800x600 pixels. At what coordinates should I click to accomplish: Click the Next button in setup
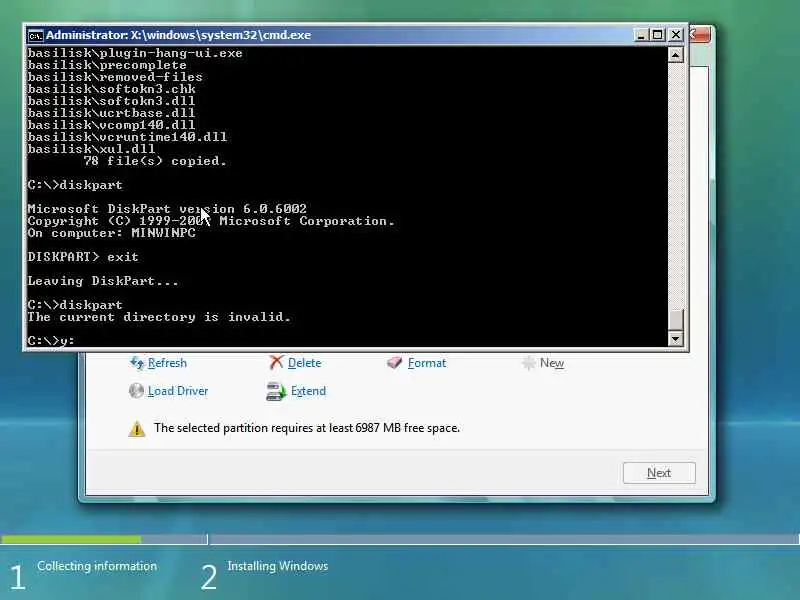(x=659, y=473)
